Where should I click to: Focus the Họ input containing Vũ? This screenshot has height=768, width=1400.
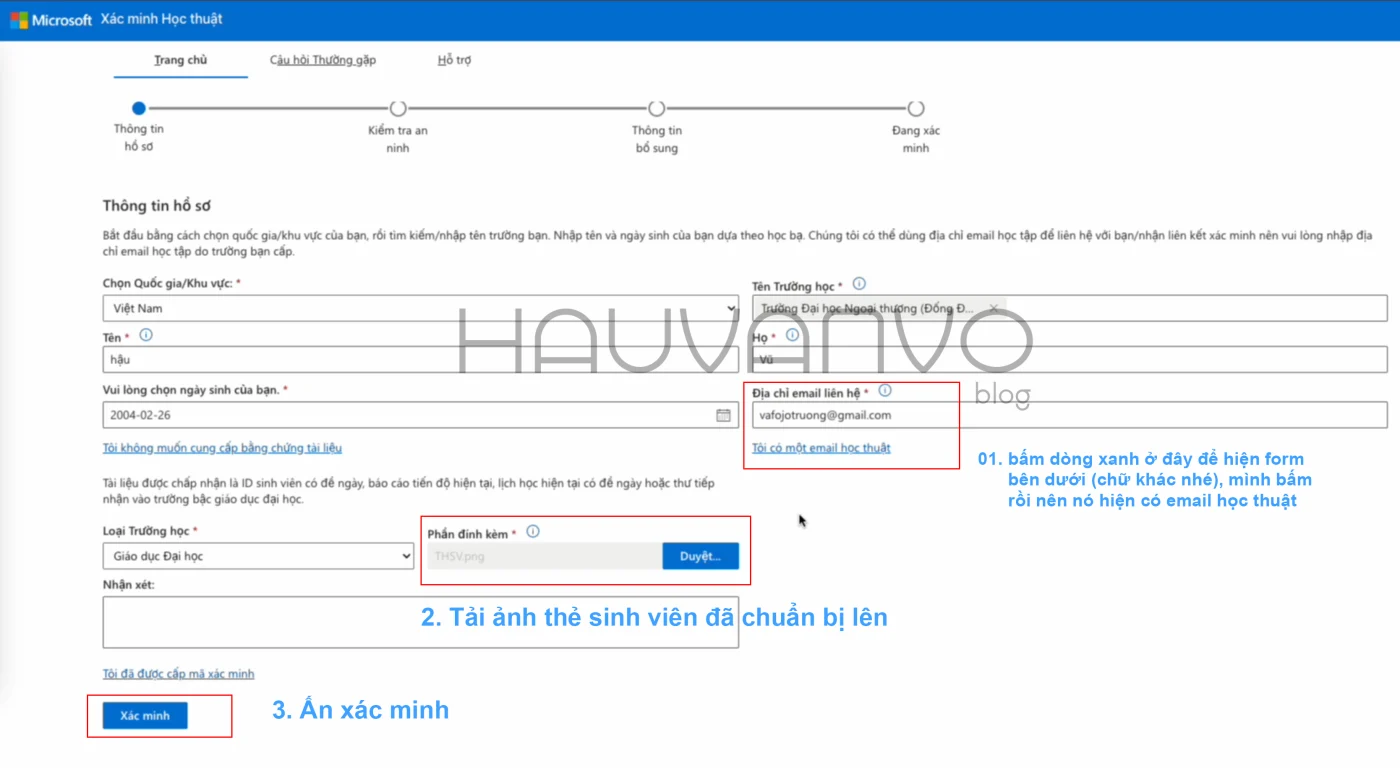(1070, 359)
